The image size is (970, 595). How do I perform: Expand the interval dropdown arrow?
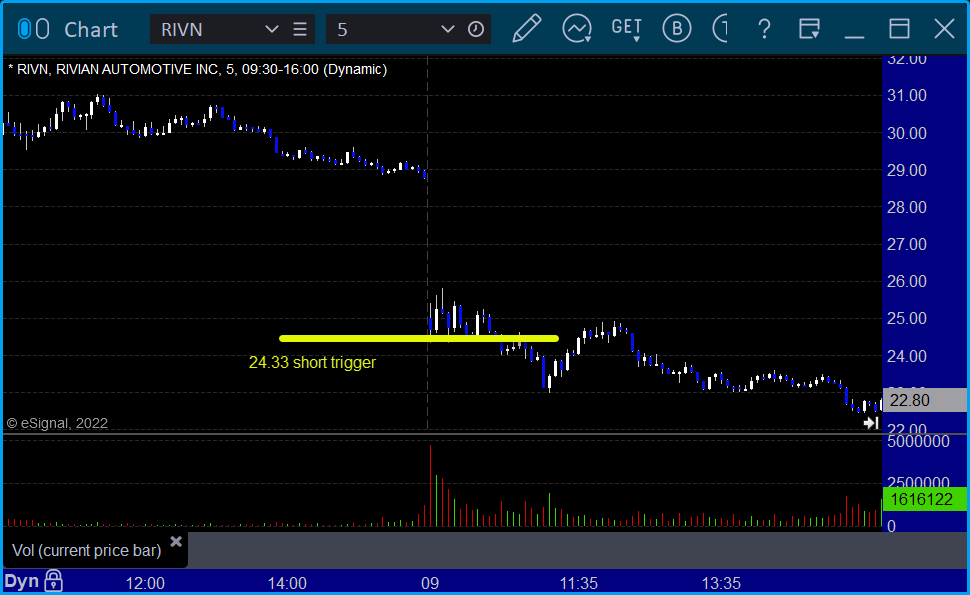[x=447, y=29]
